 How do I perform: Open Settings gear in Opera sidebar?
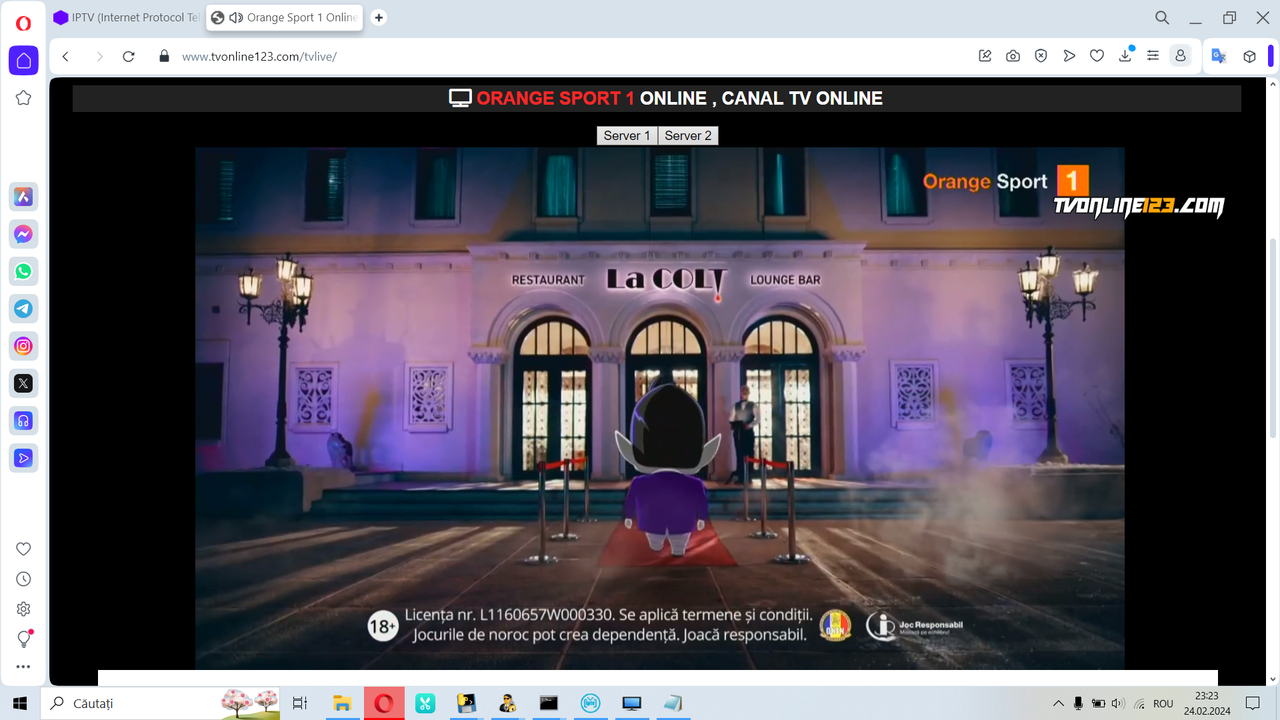pyautogui.click(x=23, y=609)
